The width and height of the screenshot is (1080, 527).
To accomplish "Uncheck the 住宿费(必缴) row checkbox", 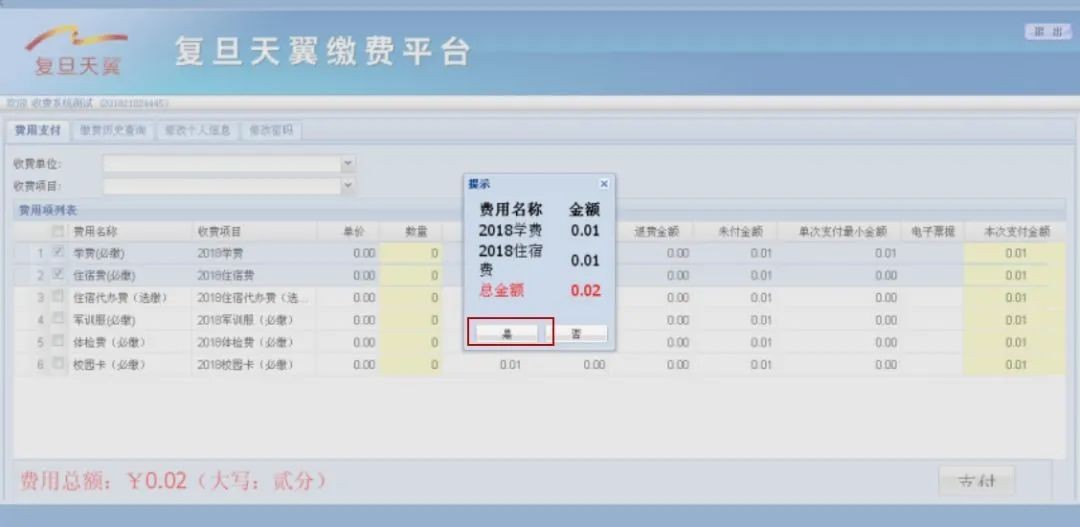I will coord(57,275).
